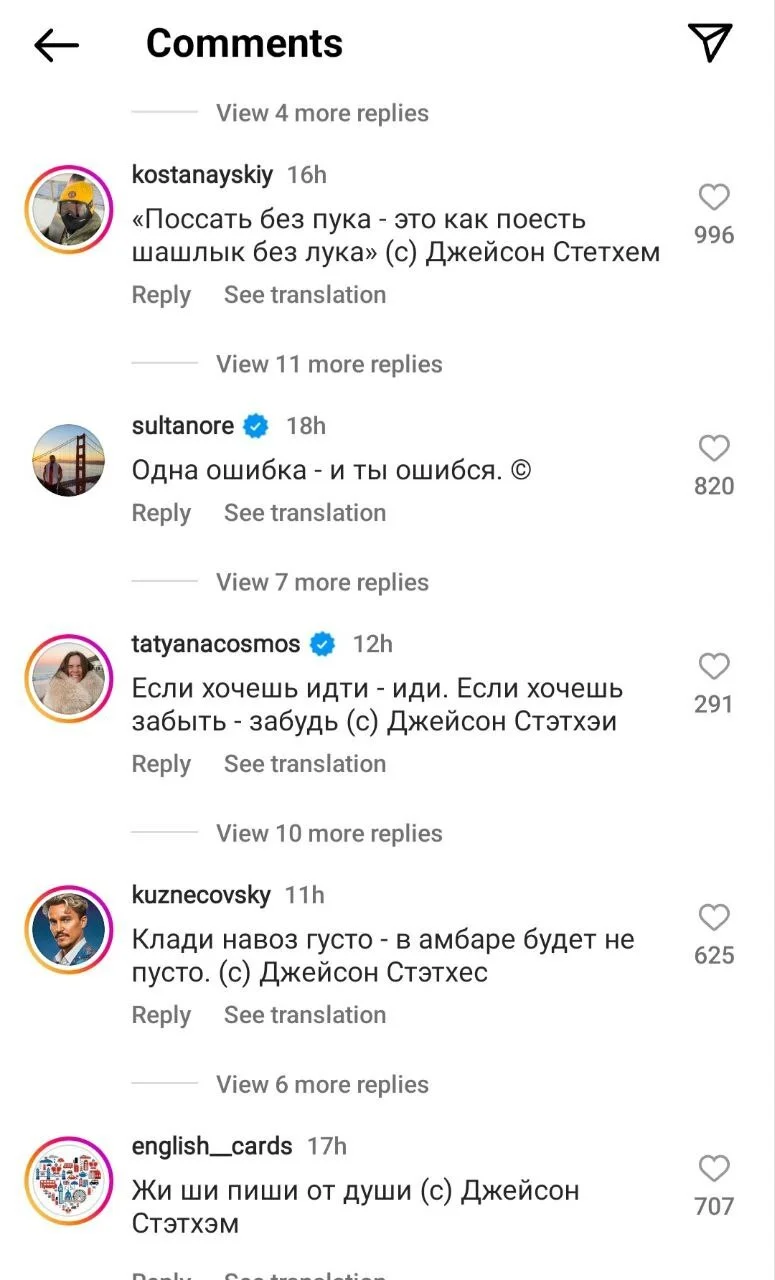Expand the 7 more replies under sultanore
775x1280 pixels.
click(x=321, y=582)
